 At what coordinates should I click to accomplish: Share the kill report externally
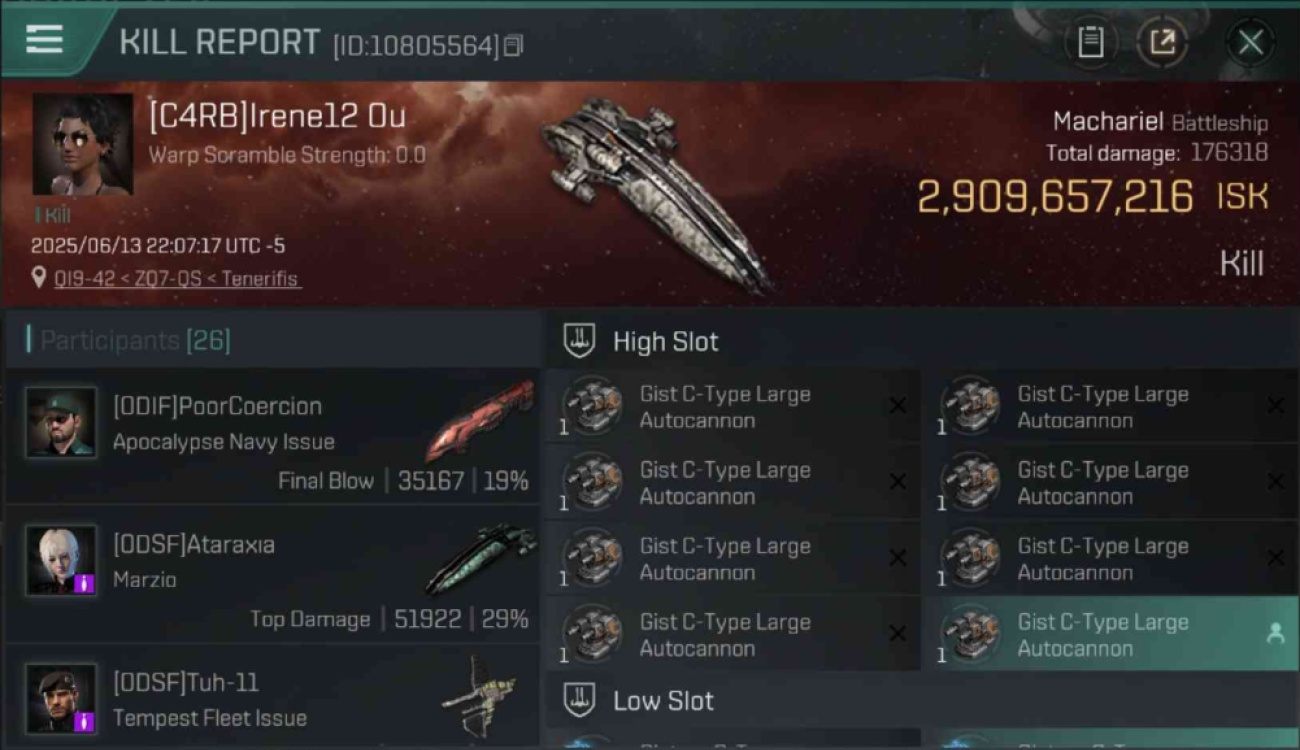(1162, 42)
